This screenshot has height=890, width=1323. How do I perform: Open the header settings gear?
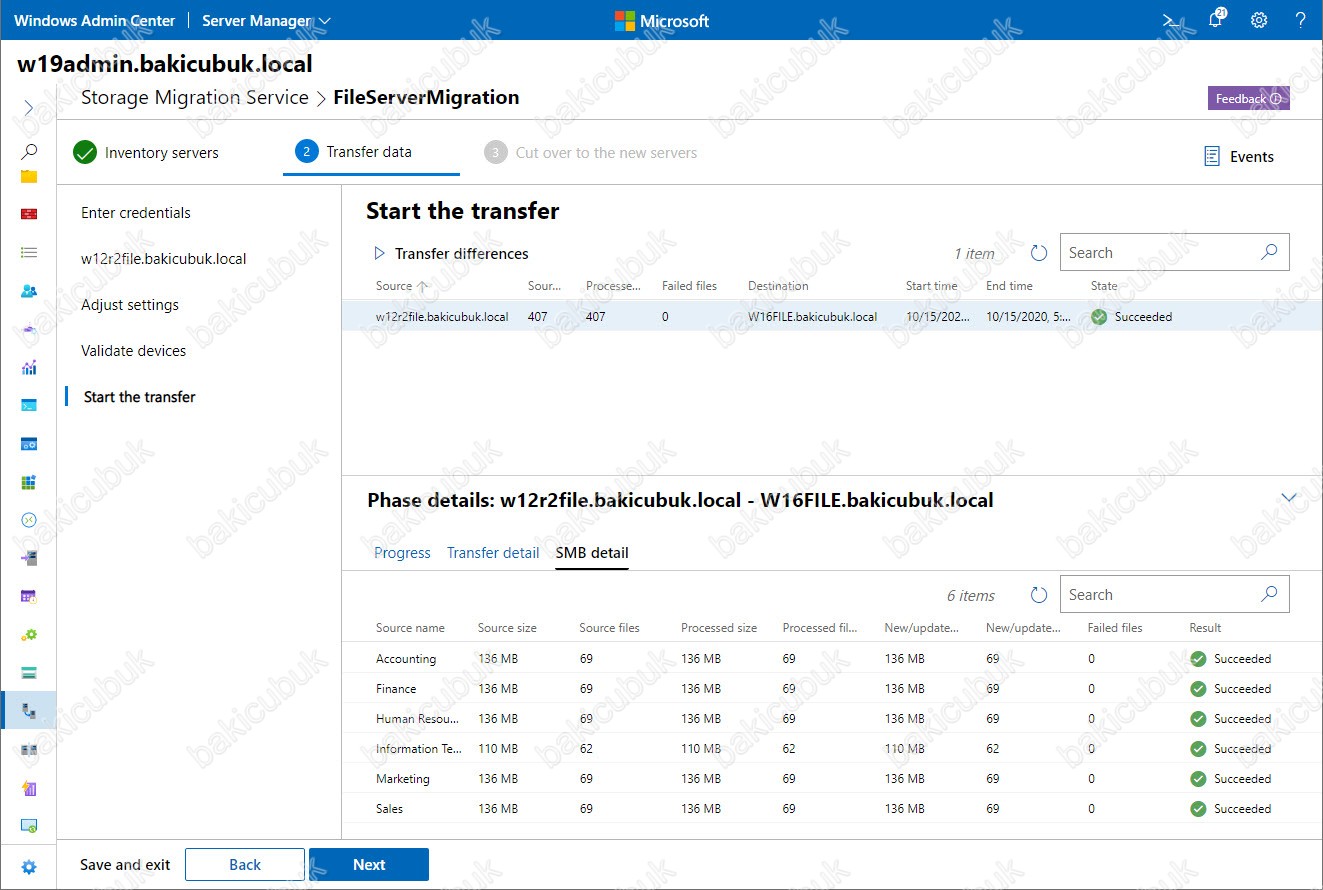coord(1259,20)
